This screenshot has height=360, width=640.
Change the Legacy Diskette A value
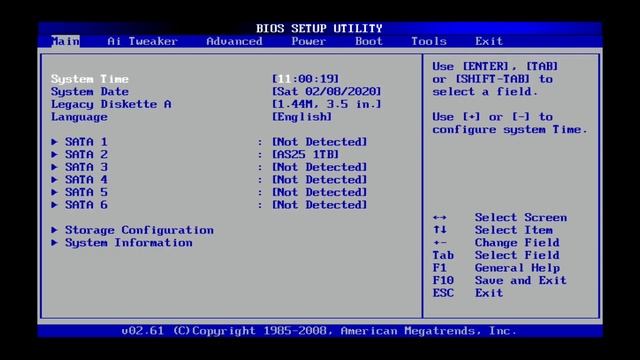(x=327, y=104)
